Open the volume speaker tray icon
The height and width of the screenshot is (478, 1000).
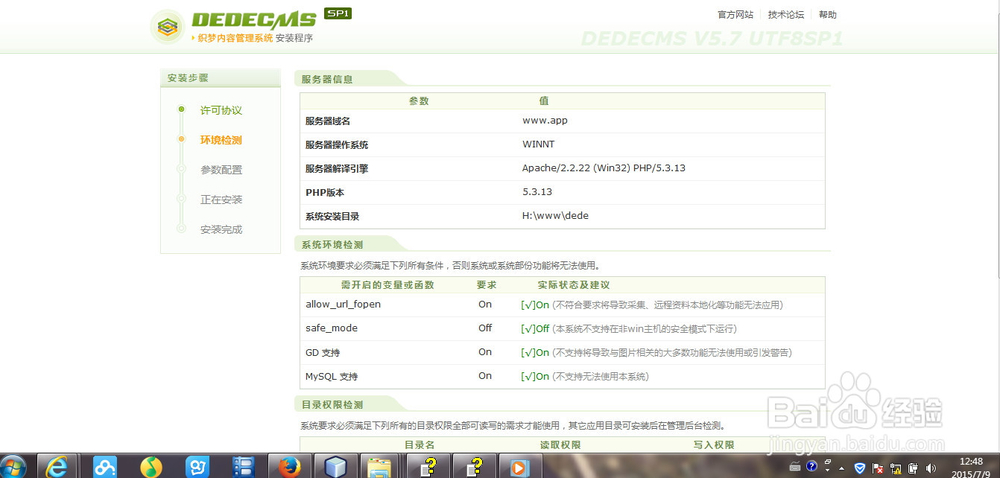pyautogui.click(x=930, y=467)
